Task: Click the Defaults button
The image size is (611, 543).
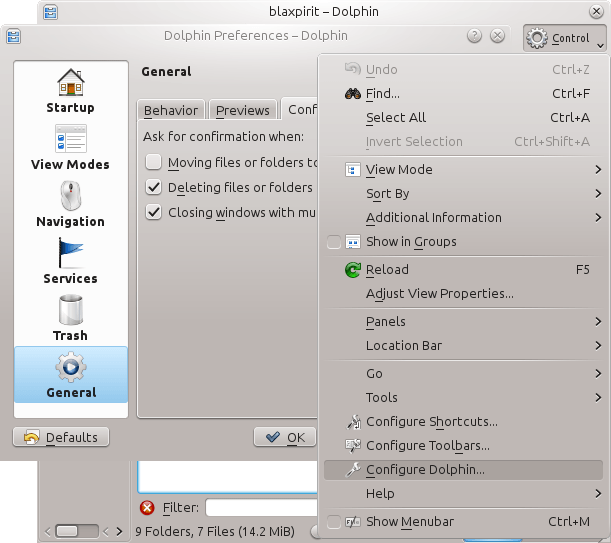Action: pyautogui.click(x=61, y=437)
